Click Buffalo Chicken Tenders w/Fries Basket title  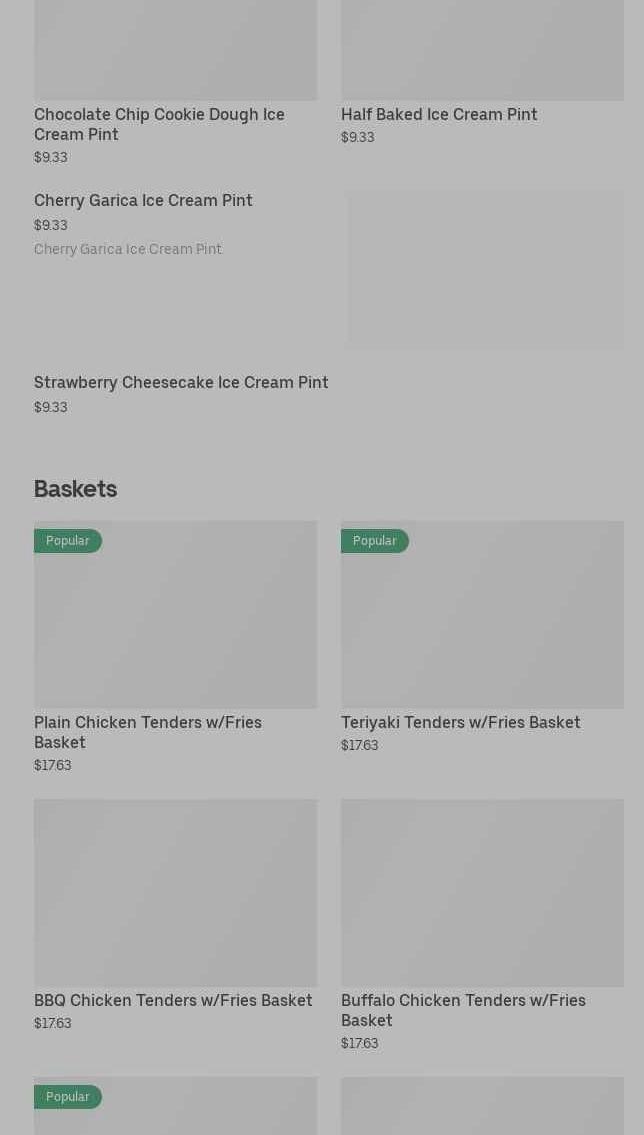click(463, 1010)
